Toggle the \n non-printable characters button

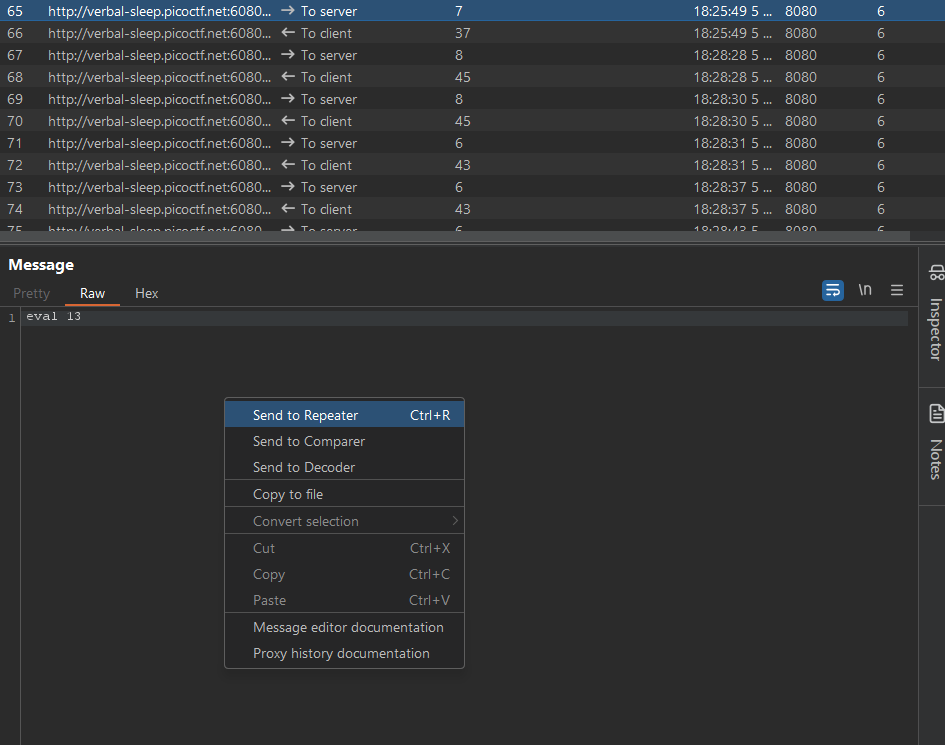(x=865, y=290)
